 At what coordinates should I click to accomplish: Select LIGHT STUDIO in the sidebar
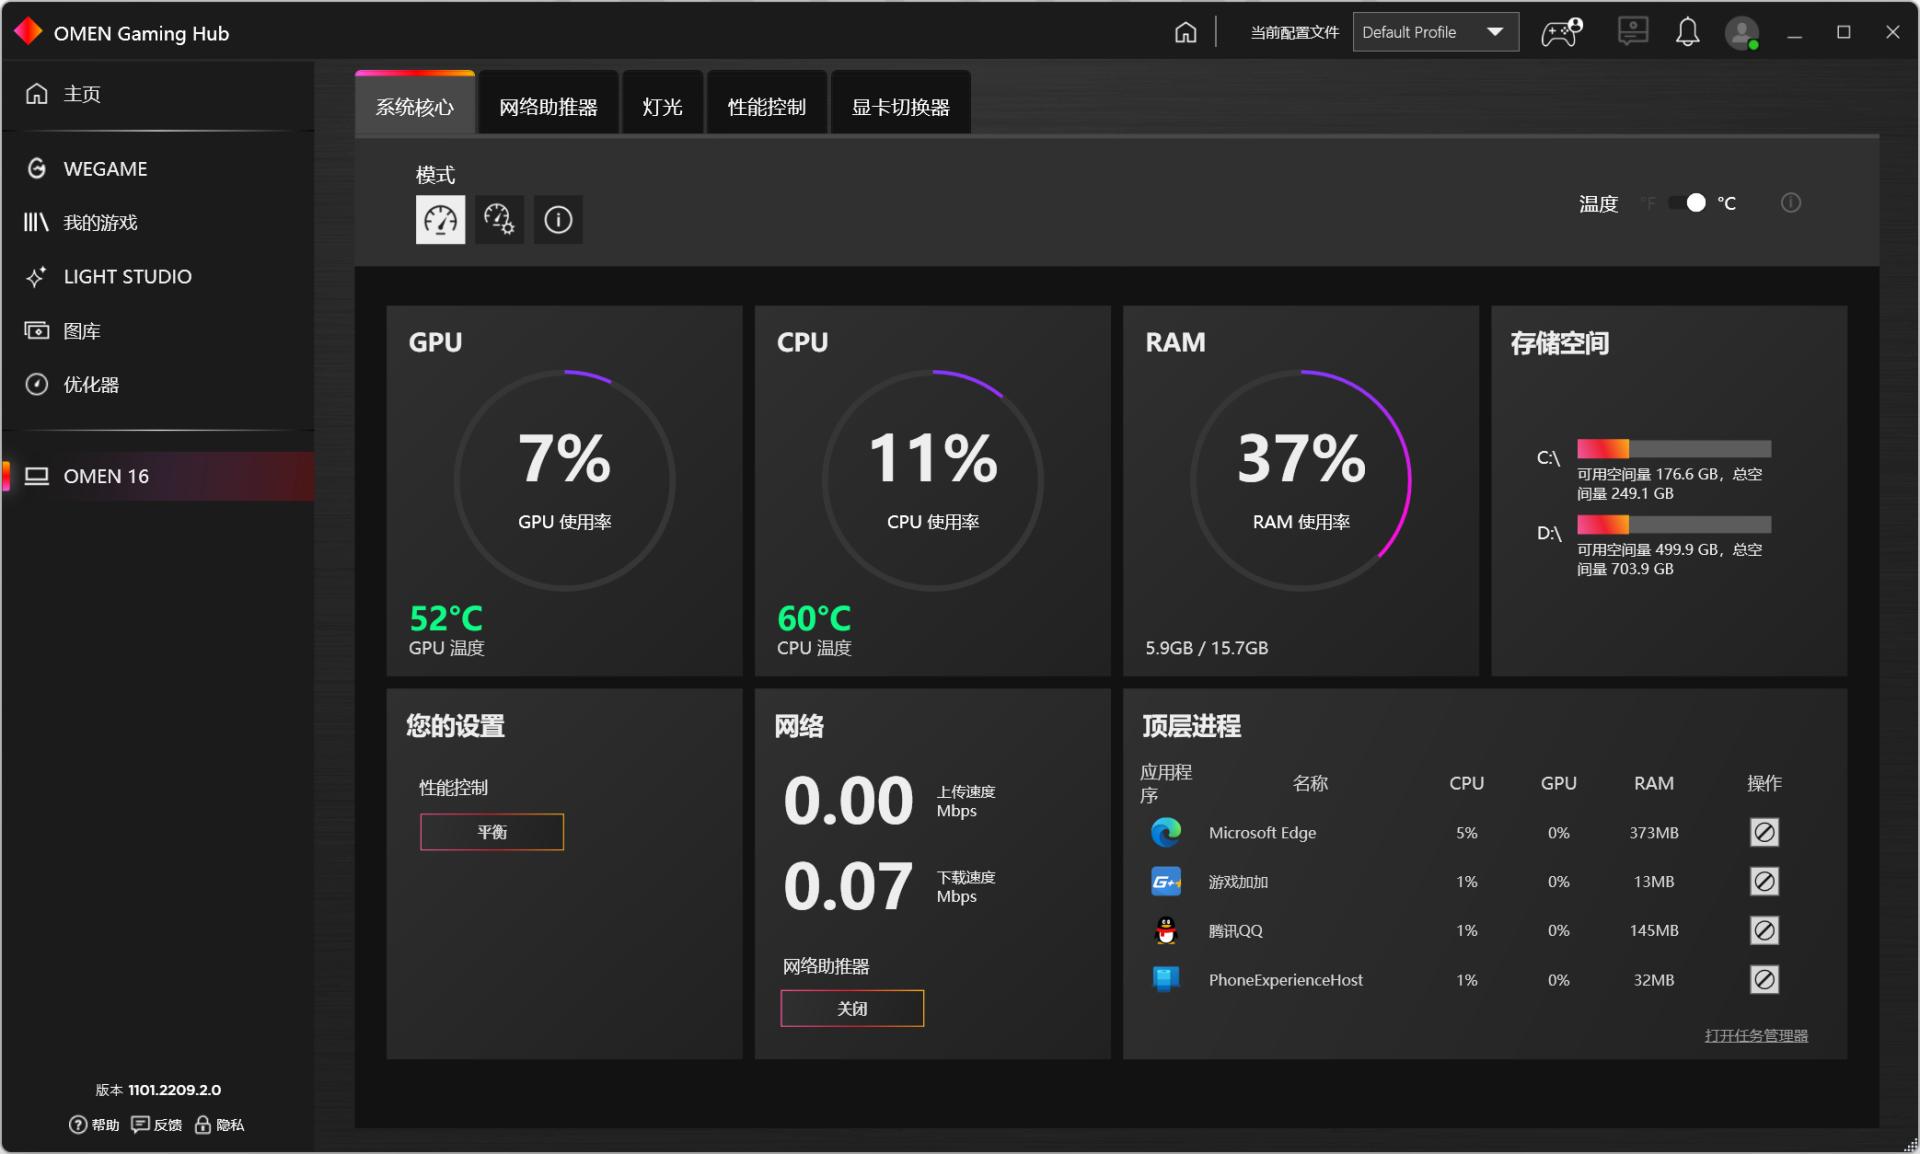click(x=127, y=277)
